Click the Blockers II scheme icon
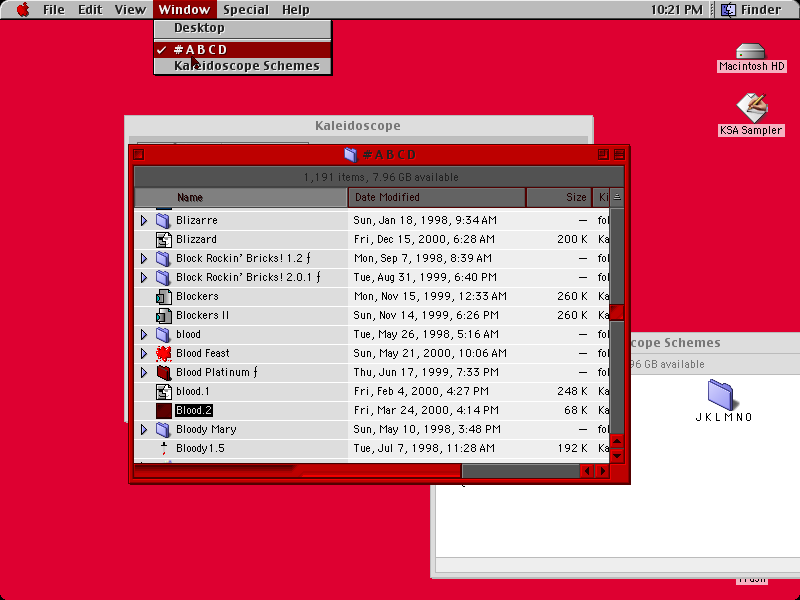The image size is (800, 600). point(163,315)
